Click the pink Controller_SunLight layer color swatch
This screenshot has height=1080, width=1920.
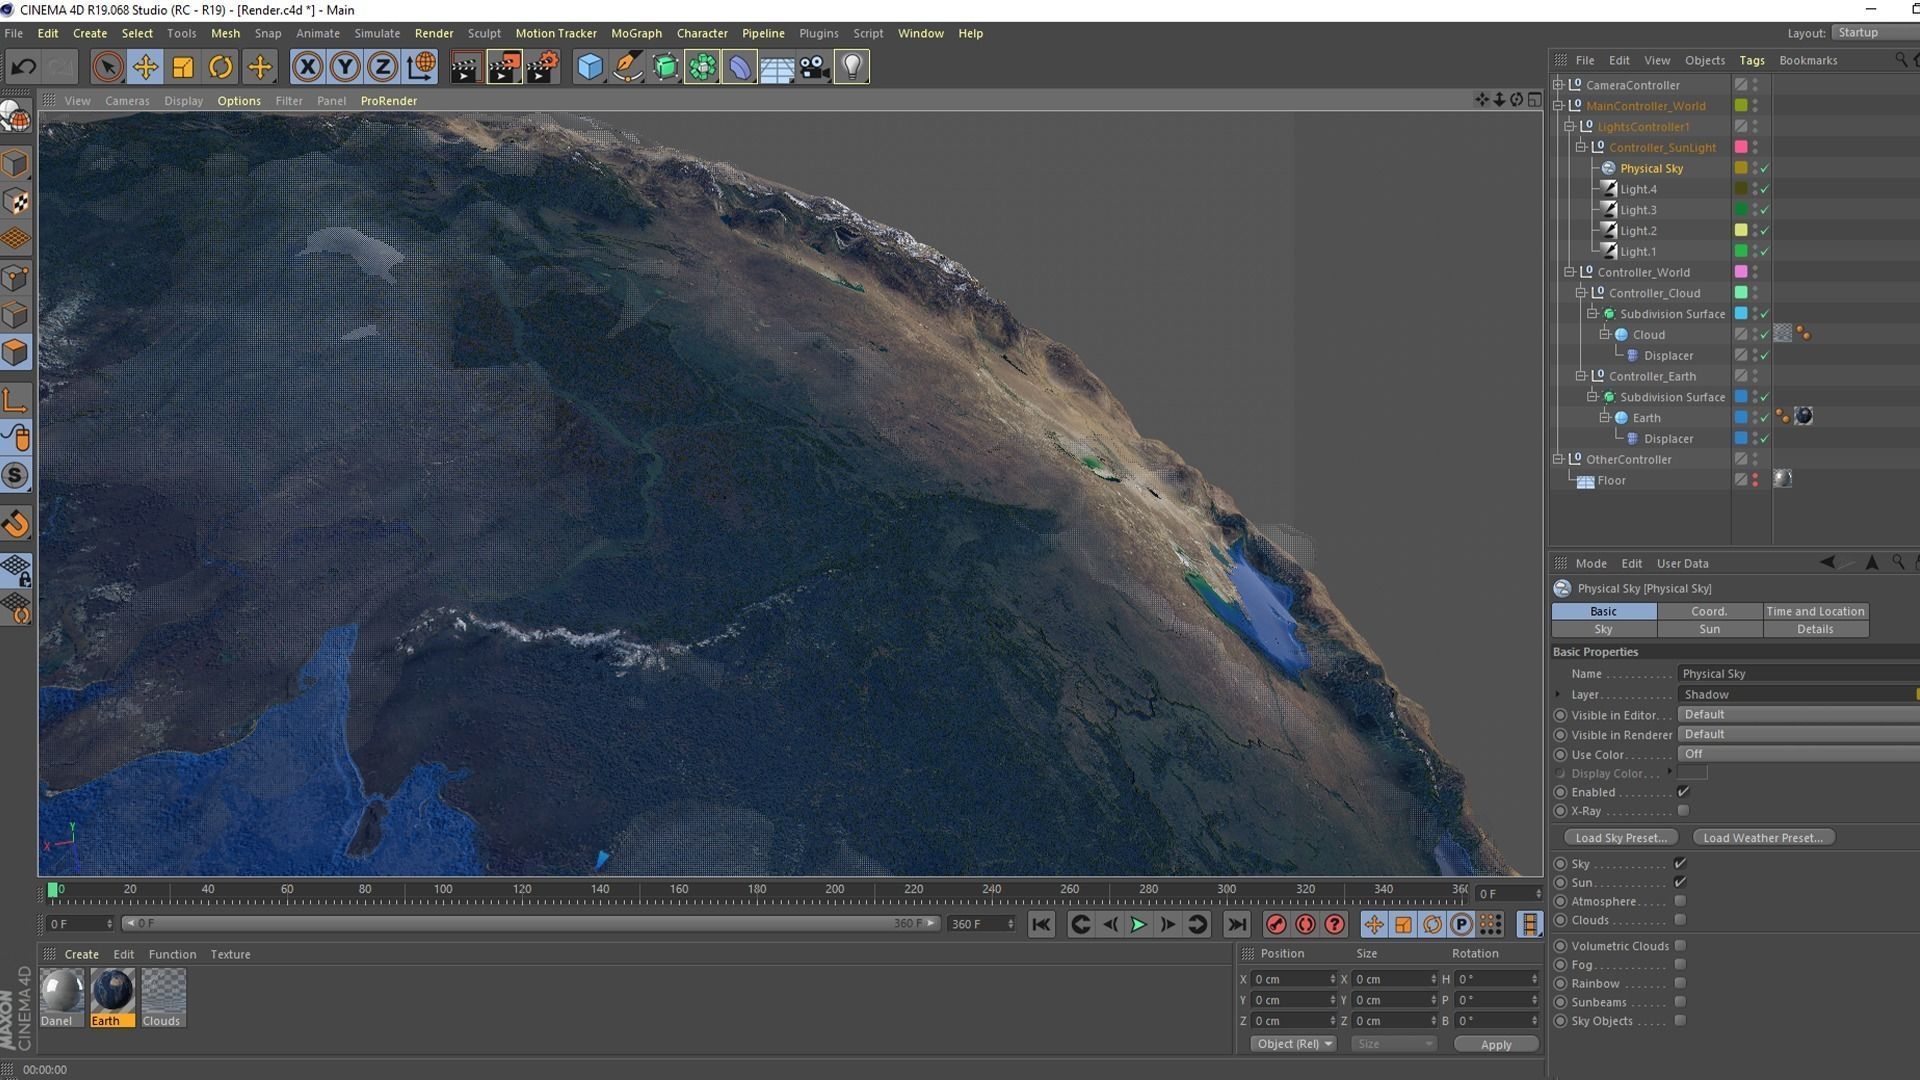pos(1741,147)
